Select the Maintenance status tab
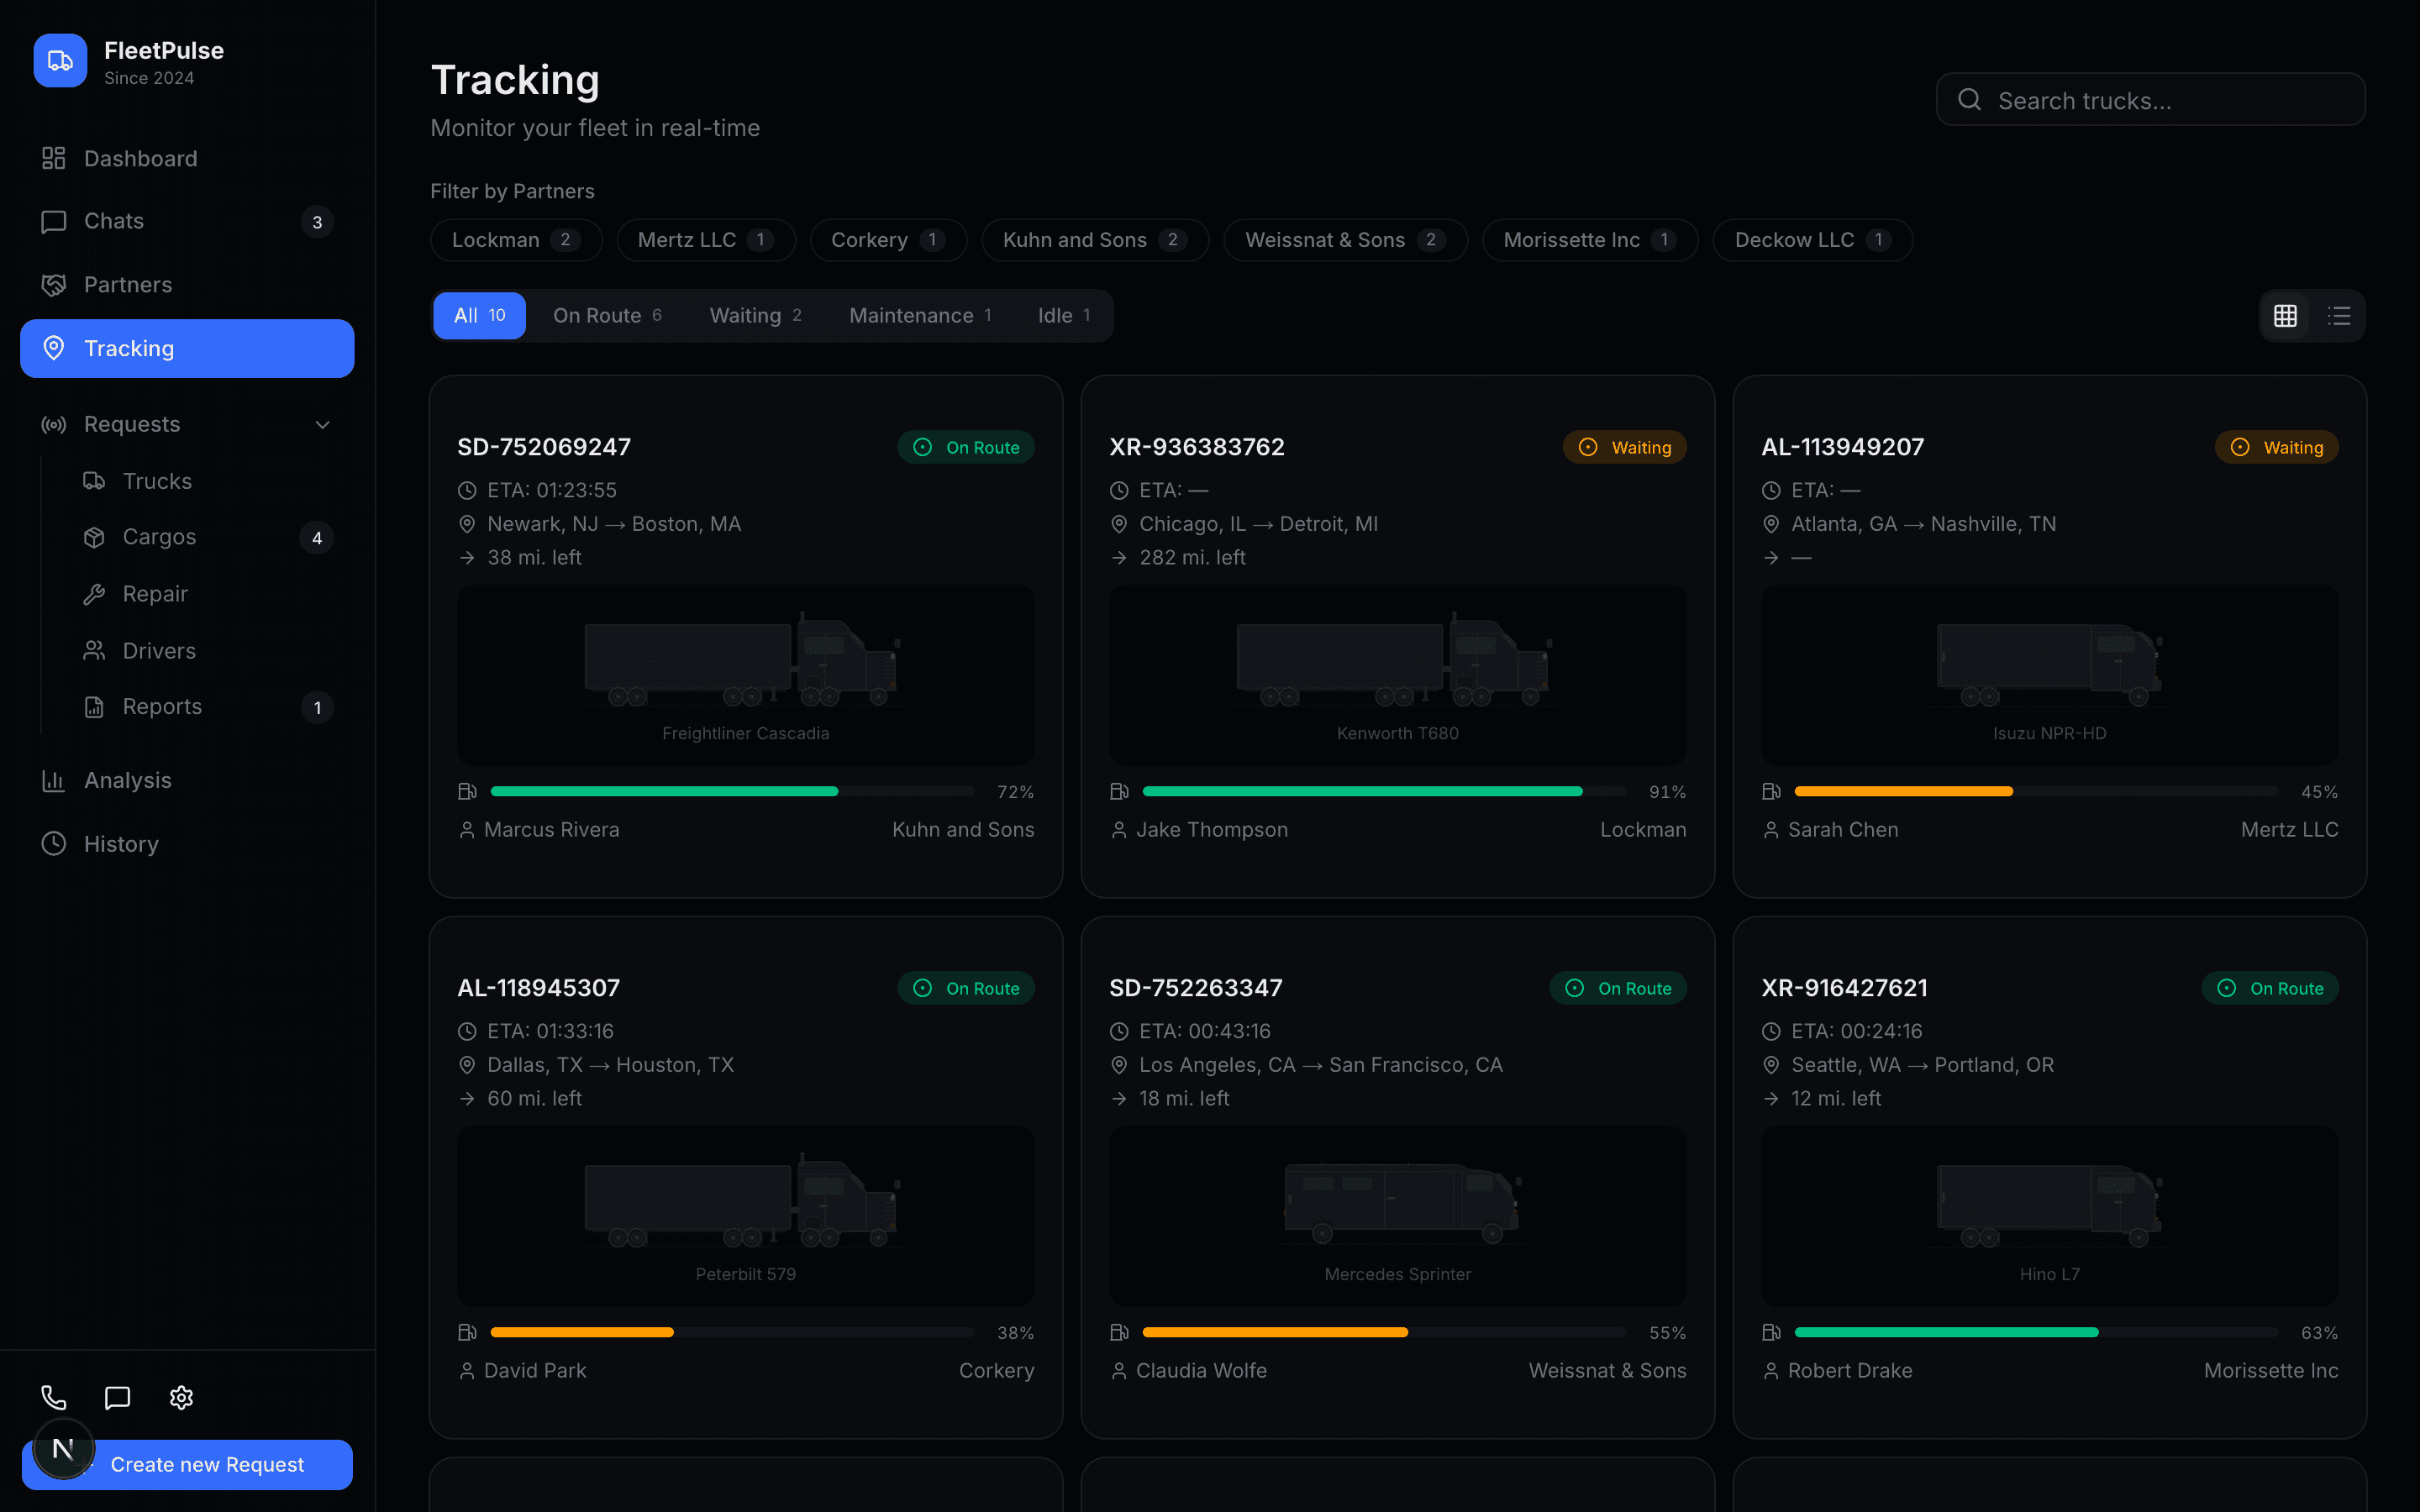The image size is (2420, 1512). point(920,316)
